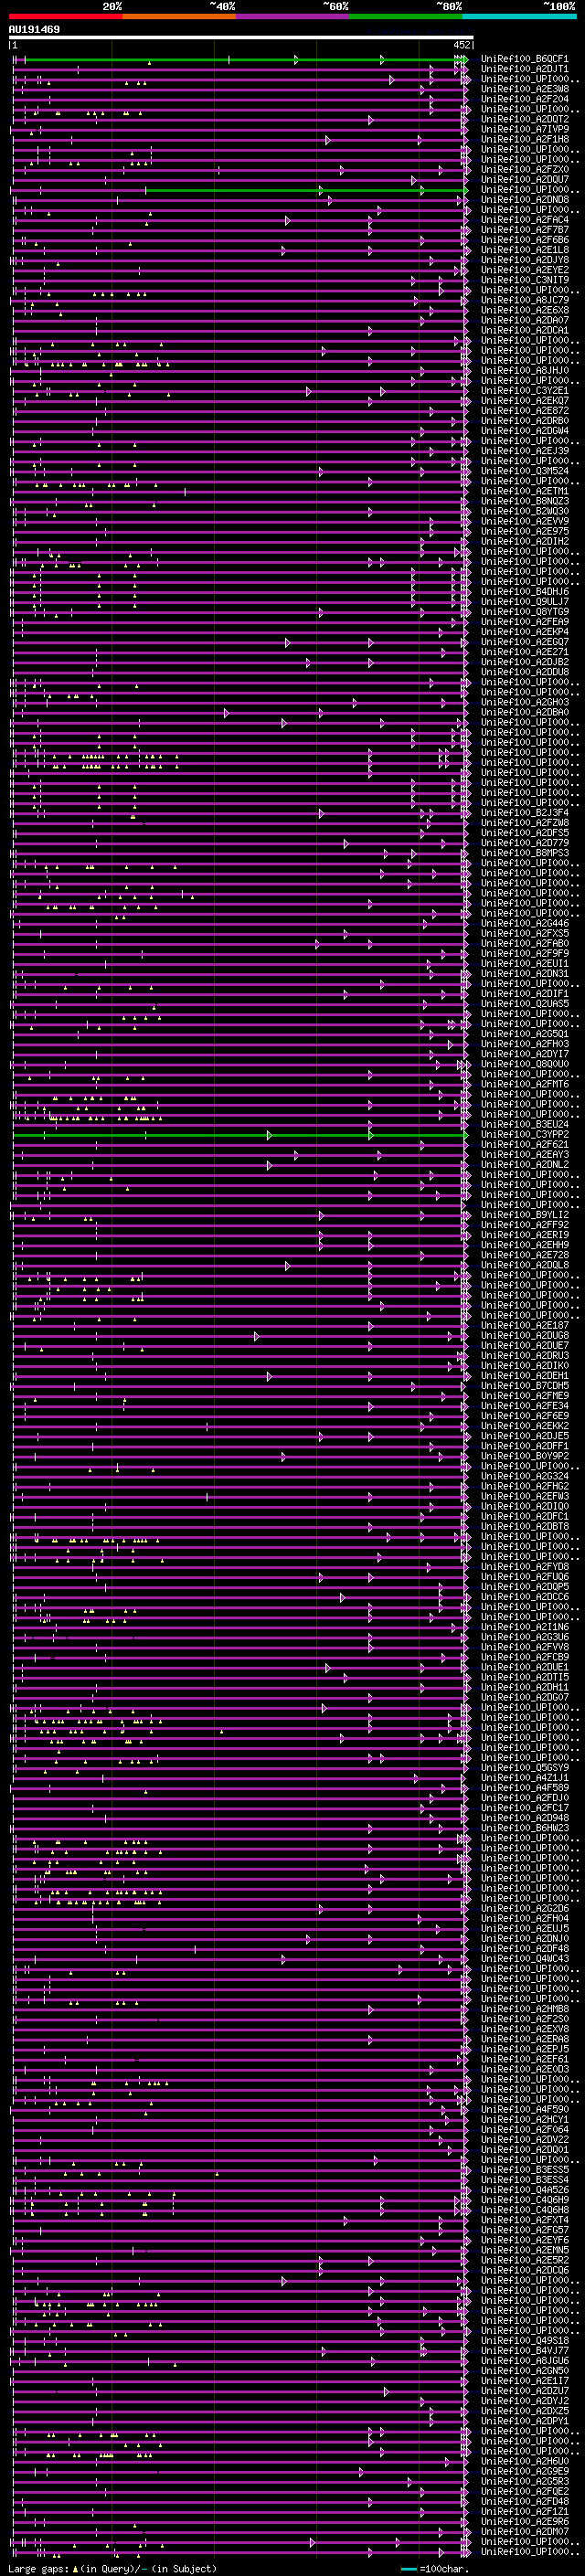Screen dimensions: 585x2576
Task: Select the UniRef100_B8MPS3 entry
Action: pos(524,852)
